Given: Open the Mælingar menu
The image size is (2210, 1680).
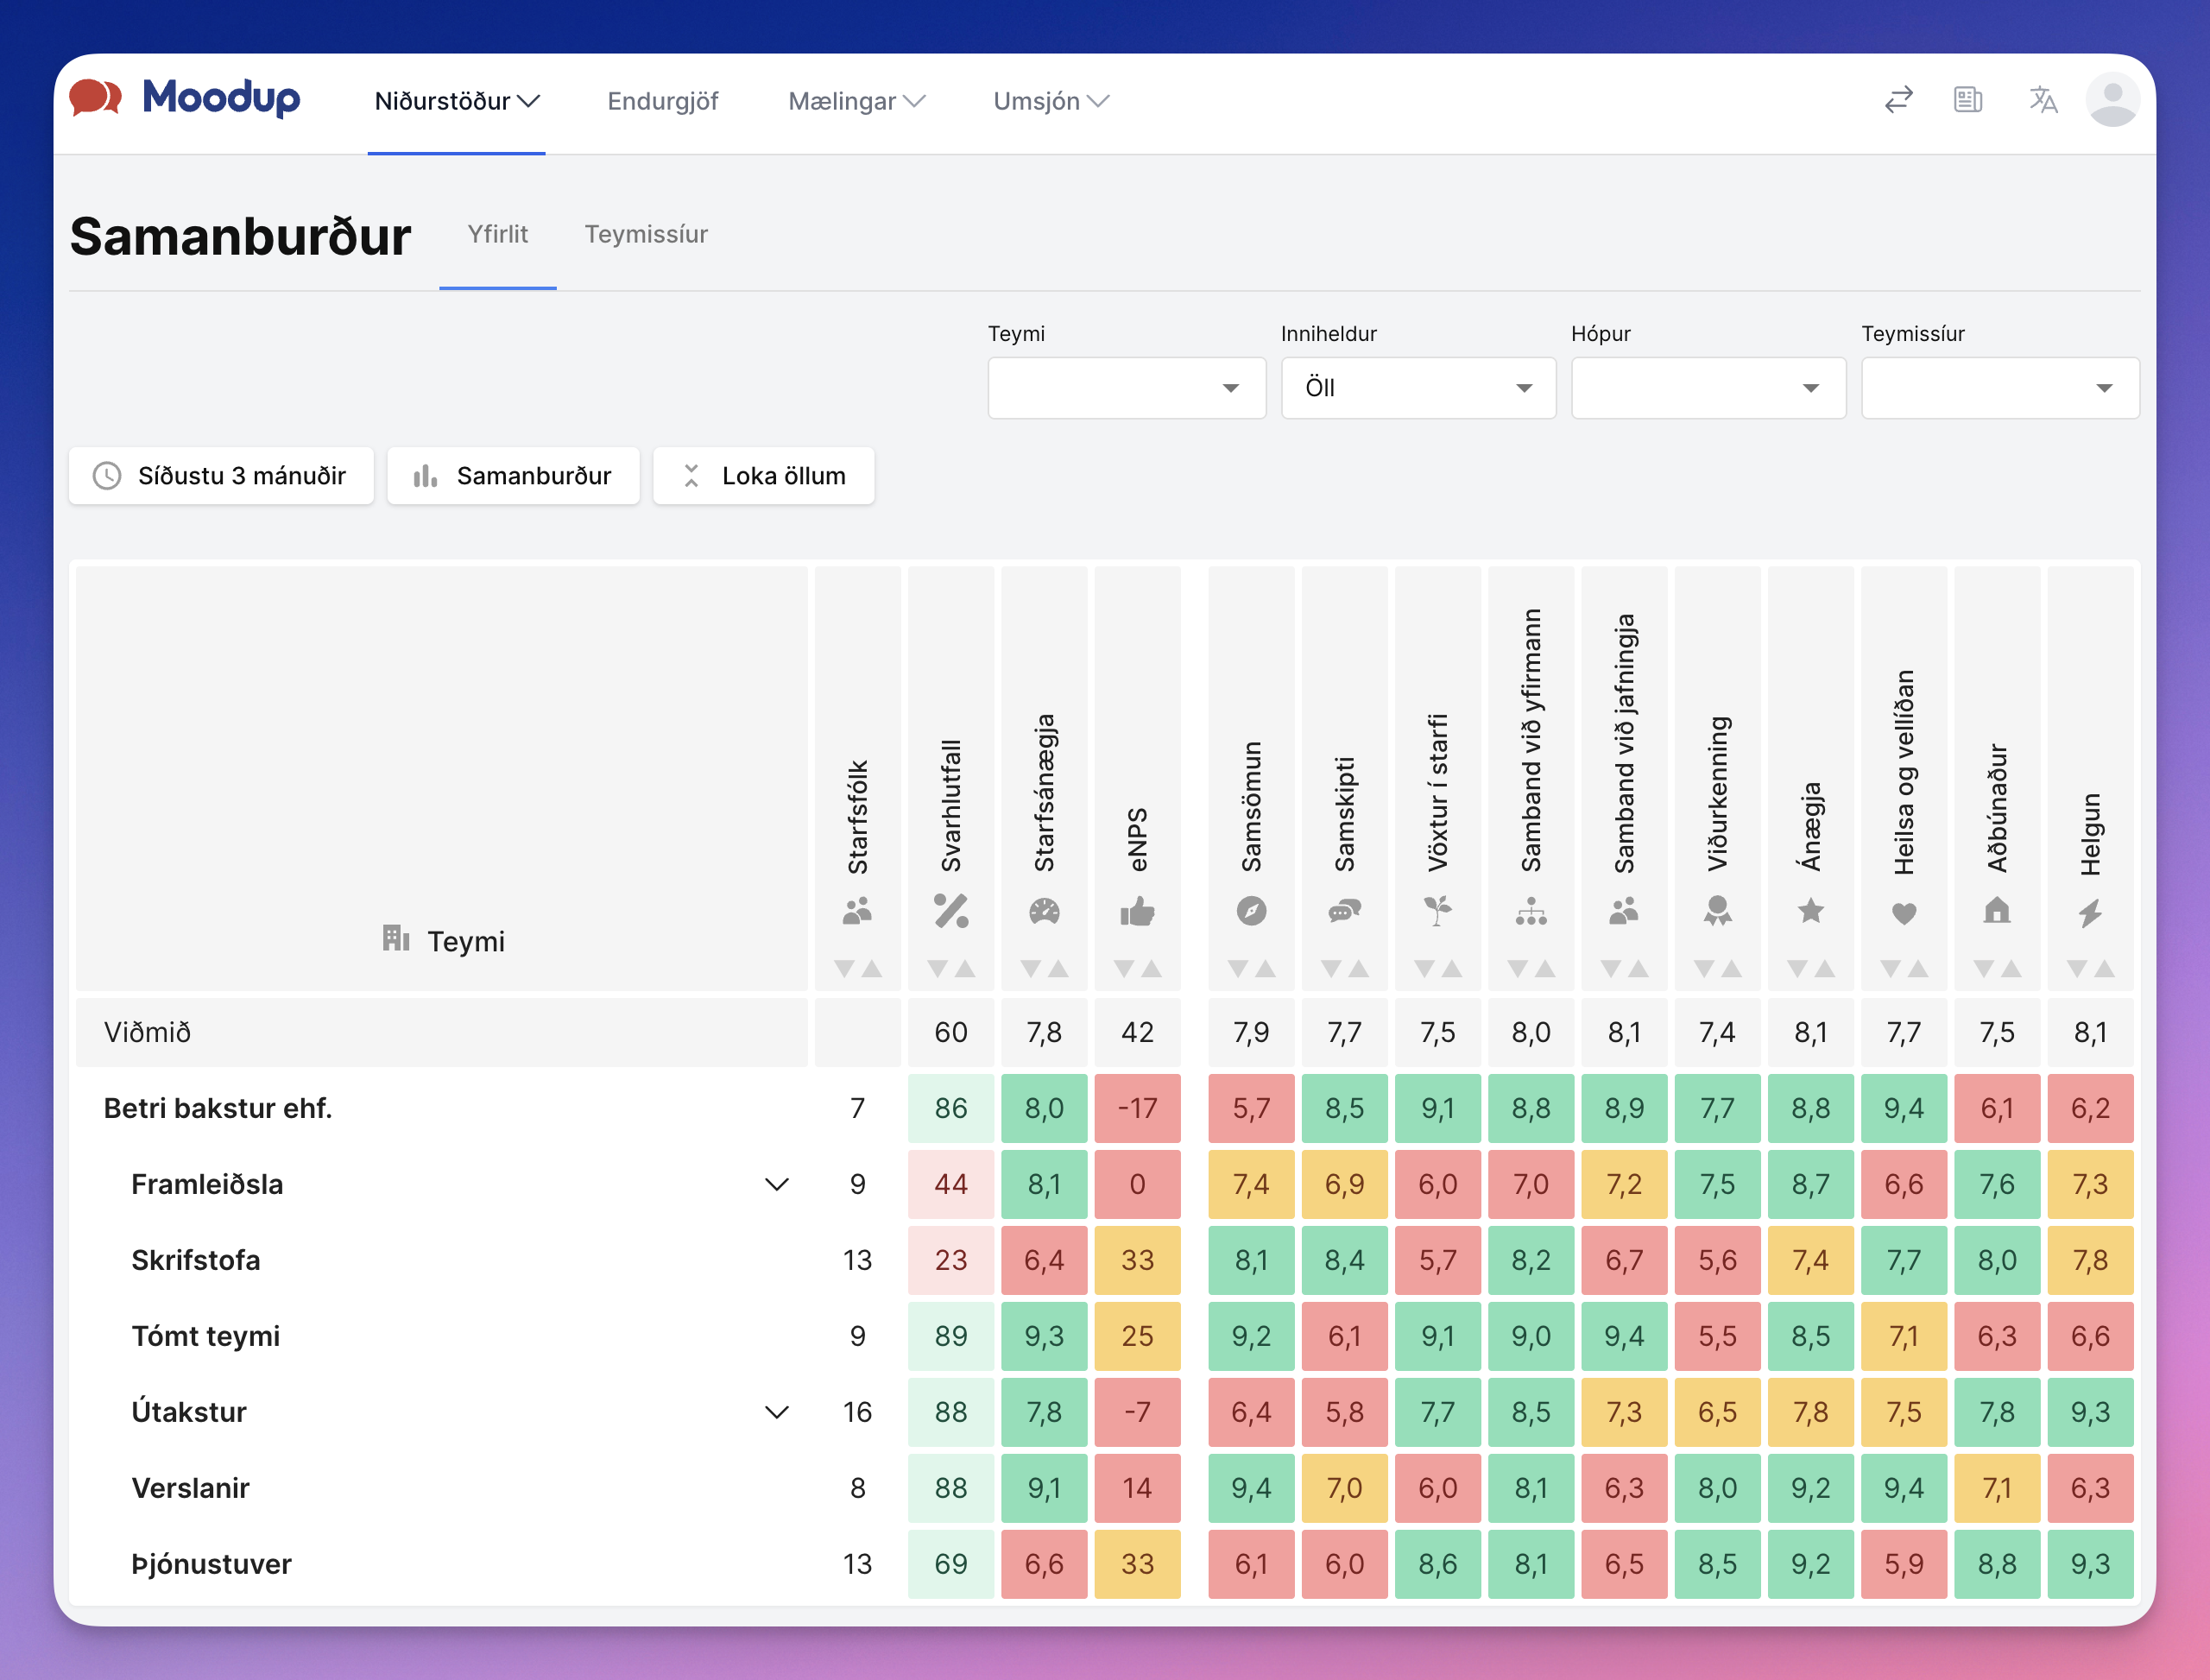Looking at the screenshot, I should tap(857, 101).
